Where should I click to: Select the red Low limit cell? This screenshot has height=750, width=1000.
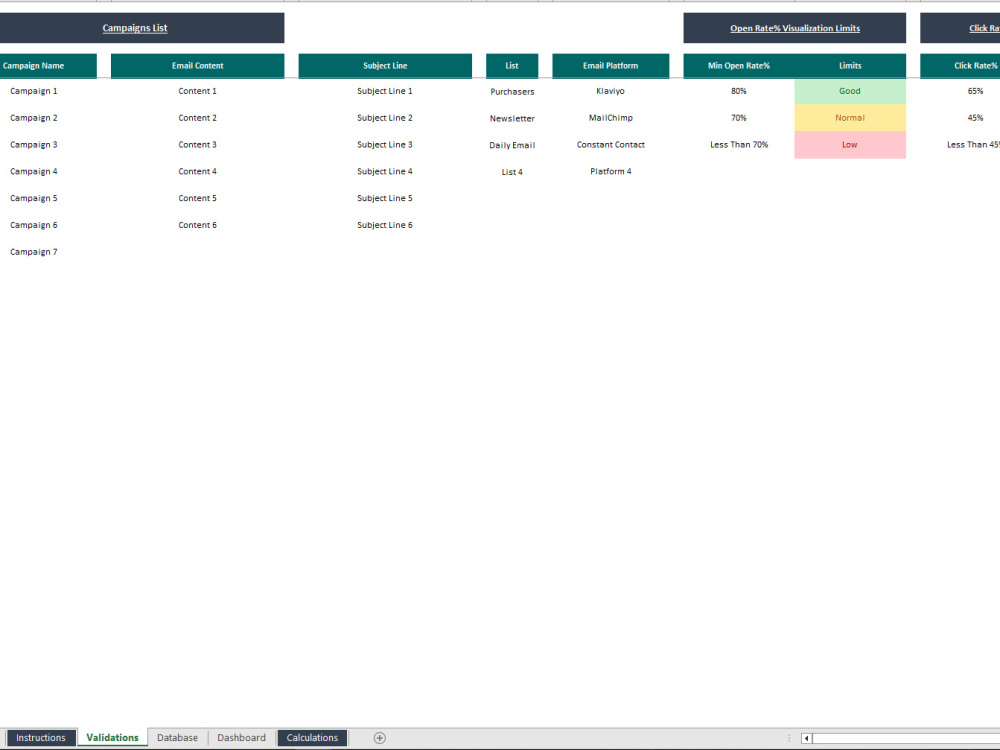pyautogui.click(x=849, y=144)
